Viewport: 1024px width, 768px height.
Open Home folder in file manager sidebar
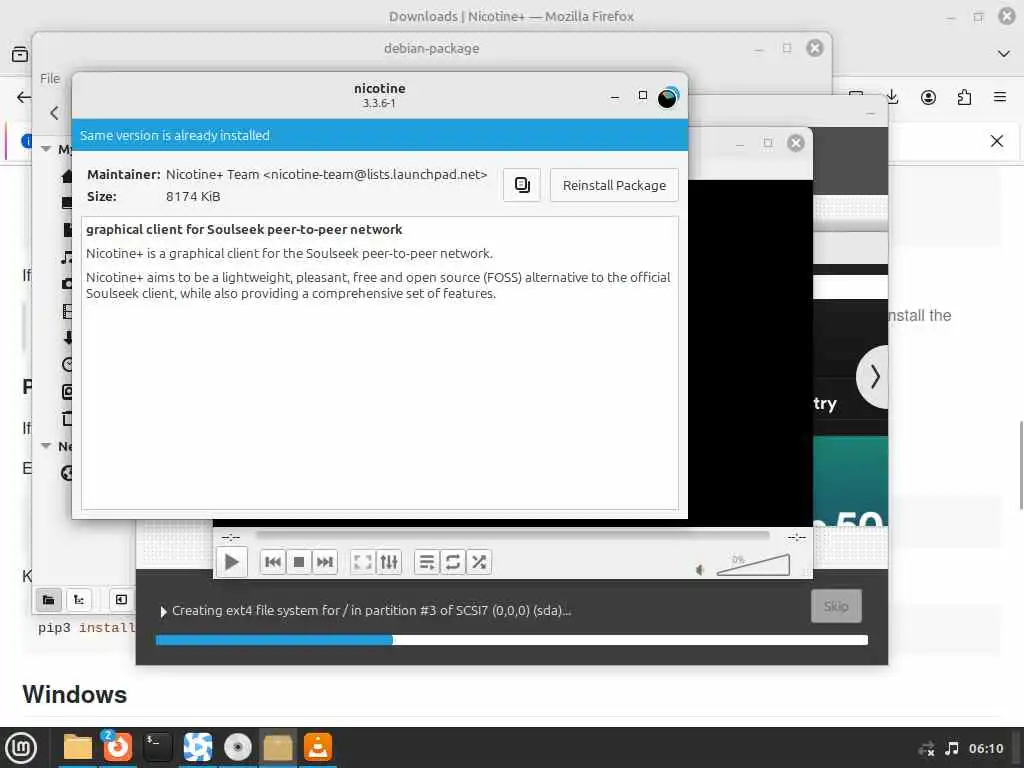pyautogui.click(x=67, y=176)
